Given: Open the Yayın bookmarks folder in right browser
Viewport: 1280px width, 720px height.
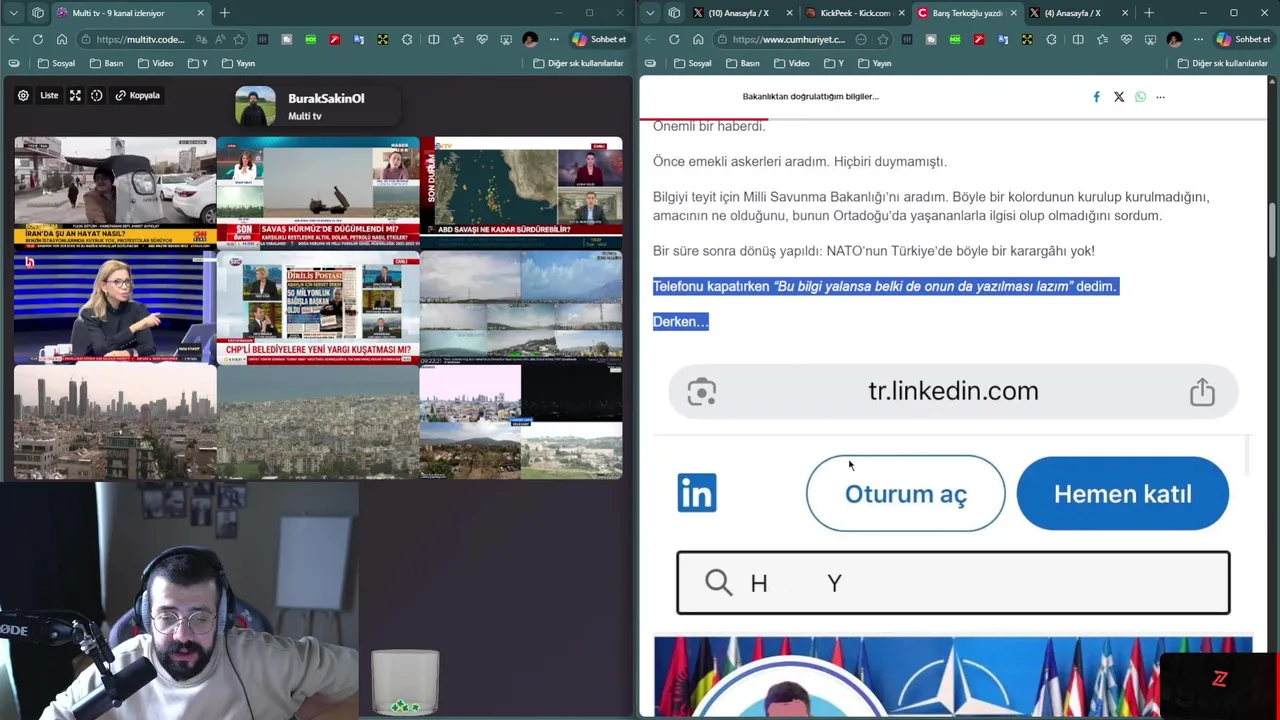Looking at the screenshot, I should point(873,63).
